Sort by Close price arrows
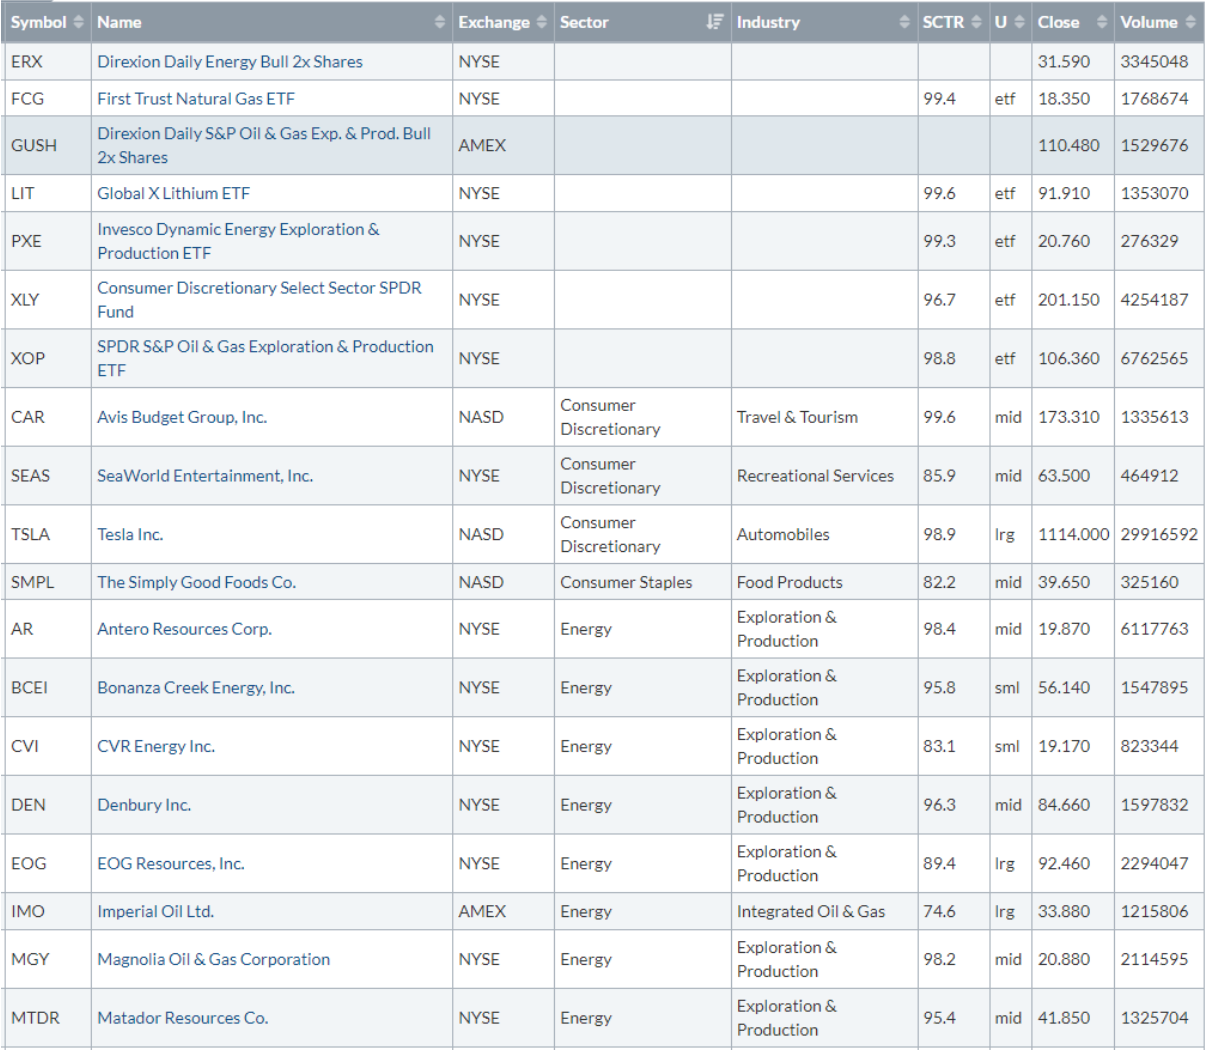The image size is (1208, 1050). click(x=1102, y=22)
